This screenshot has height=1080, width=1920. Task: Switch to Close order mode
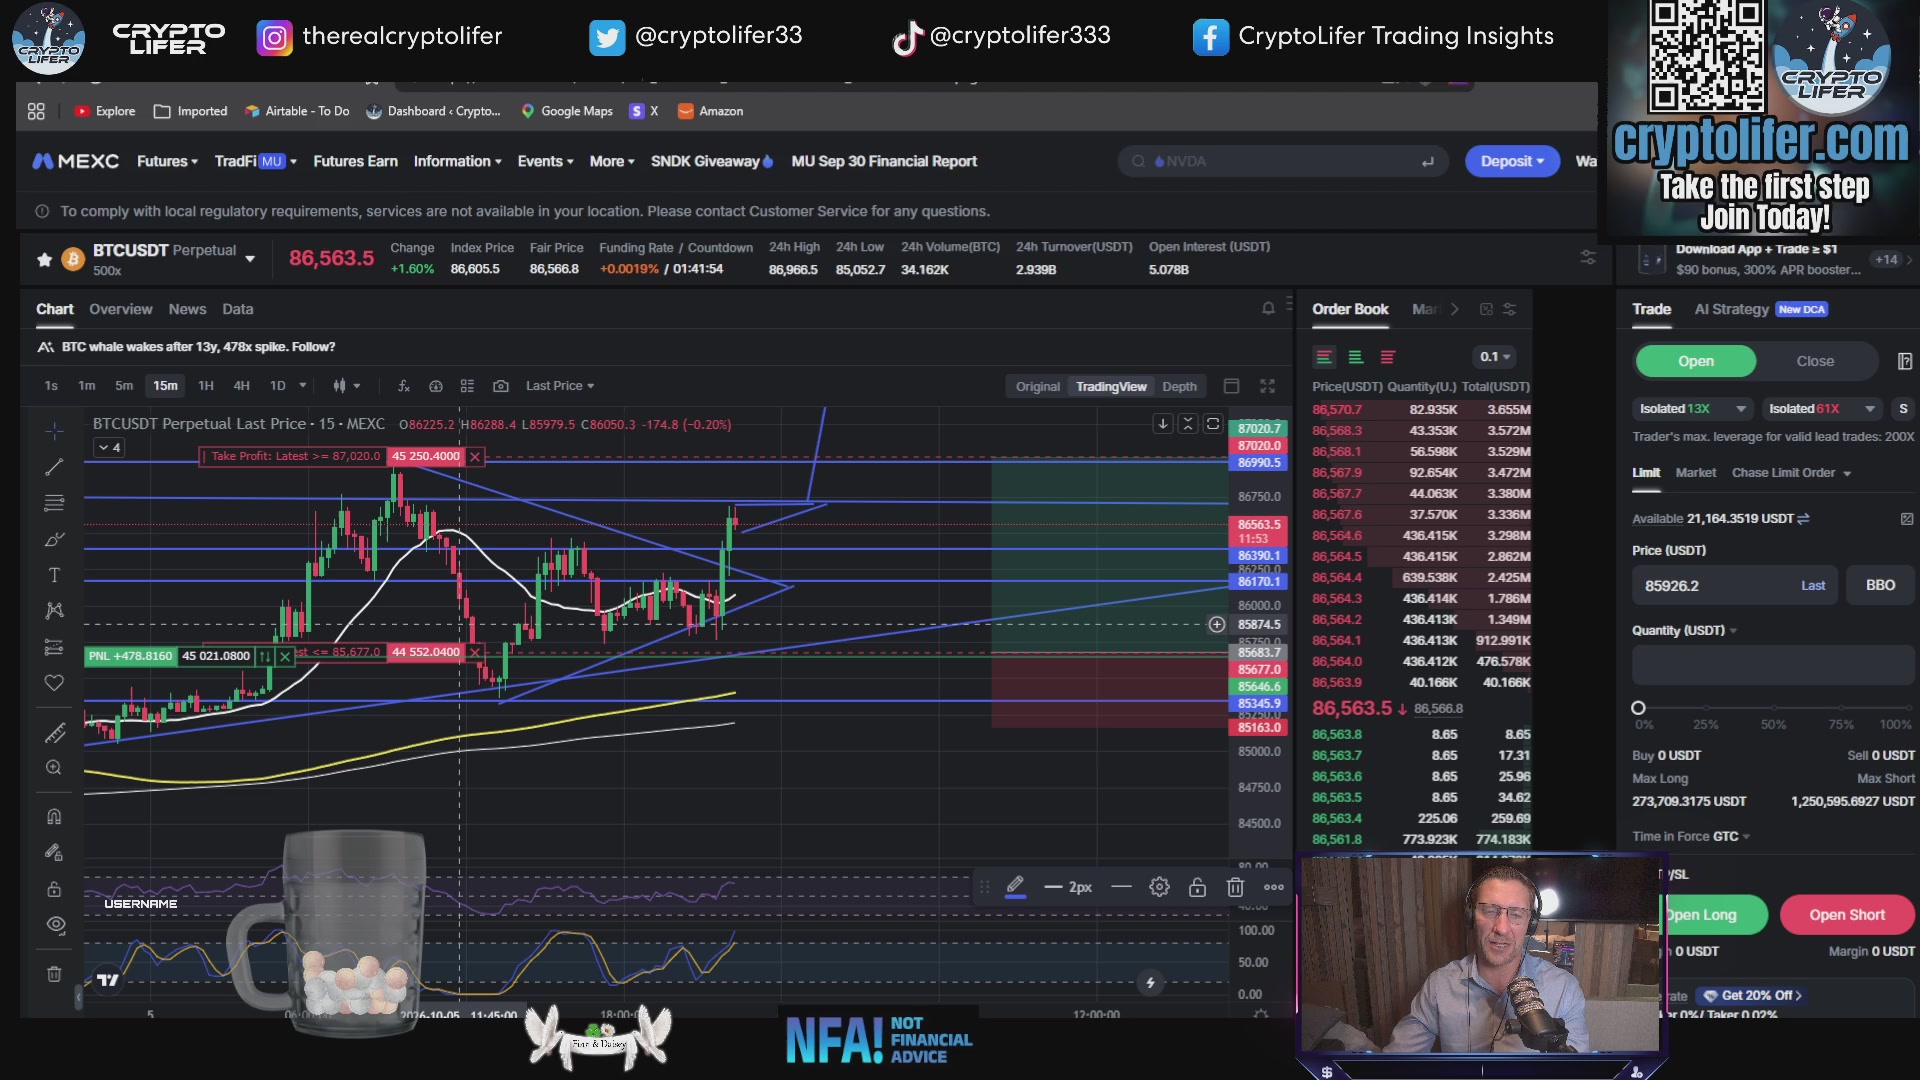tap(1815, 361)
